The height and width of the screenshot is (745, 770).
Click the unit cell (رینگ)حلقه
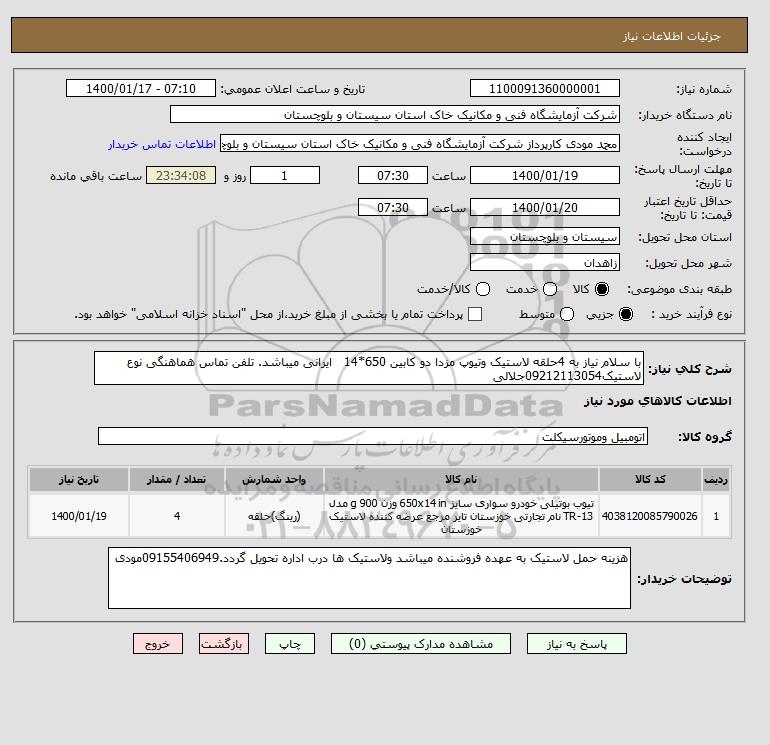click(274, 516)
